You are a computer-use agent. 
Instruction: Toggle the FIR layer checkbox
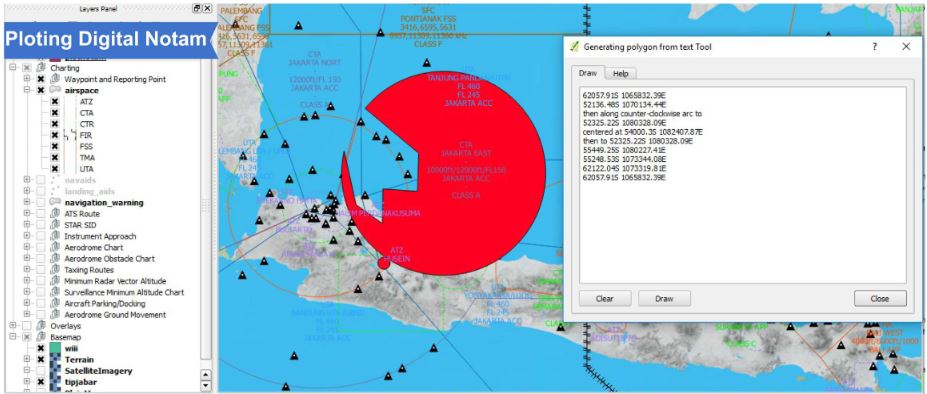pyautogui.click(x=54, y=135)
